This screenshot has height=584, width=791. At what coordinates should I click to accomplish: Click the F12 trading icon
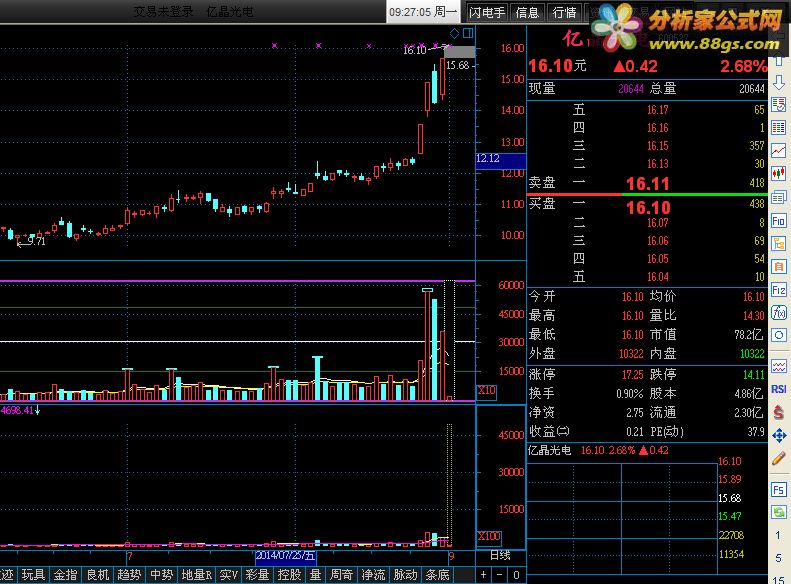tap(779, 290)
